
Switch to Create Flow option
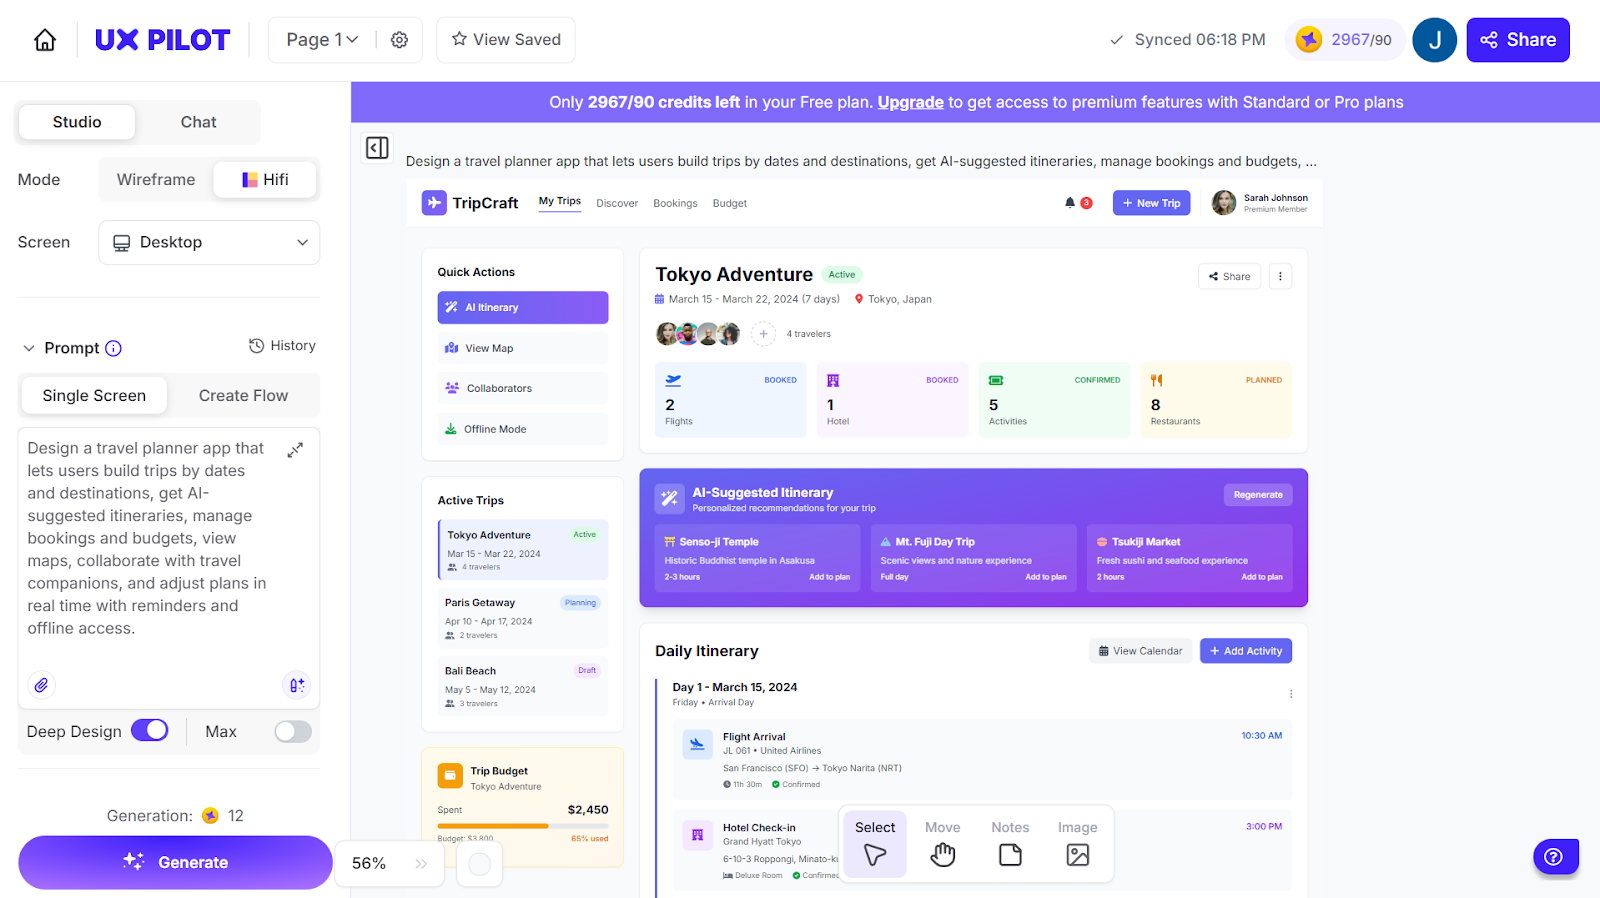(x=243, y=396)
